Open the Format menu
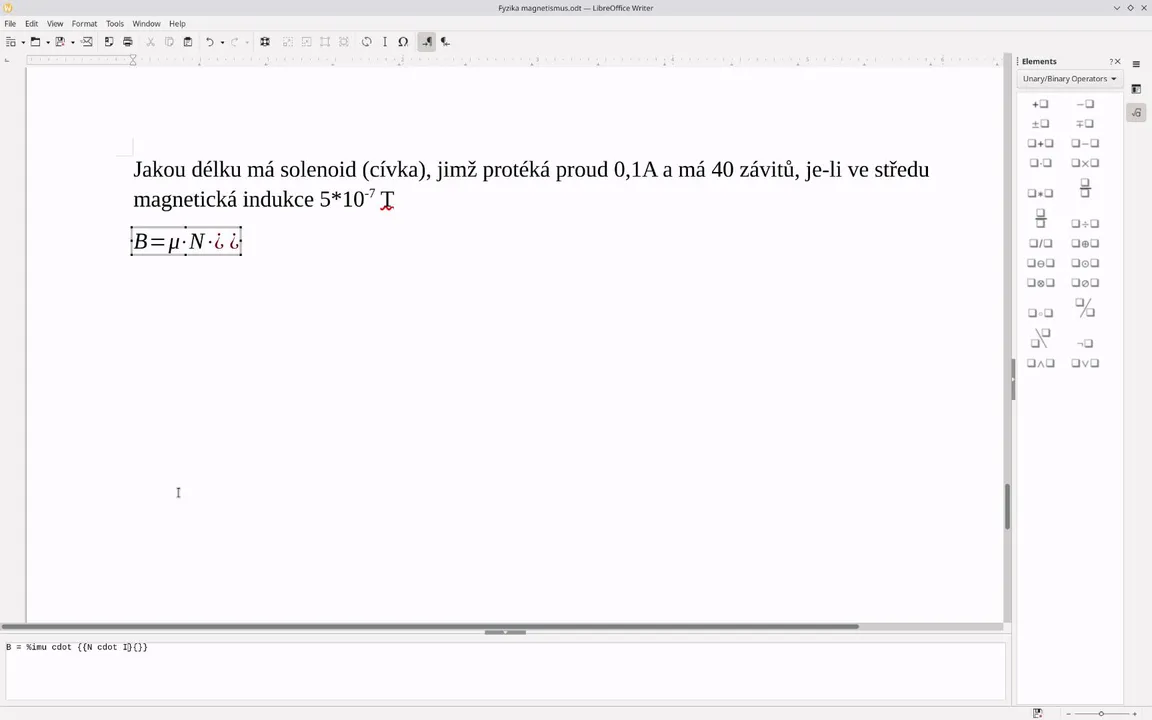The width and height of the screenshot is (1152, 720). tap(84, 24)
